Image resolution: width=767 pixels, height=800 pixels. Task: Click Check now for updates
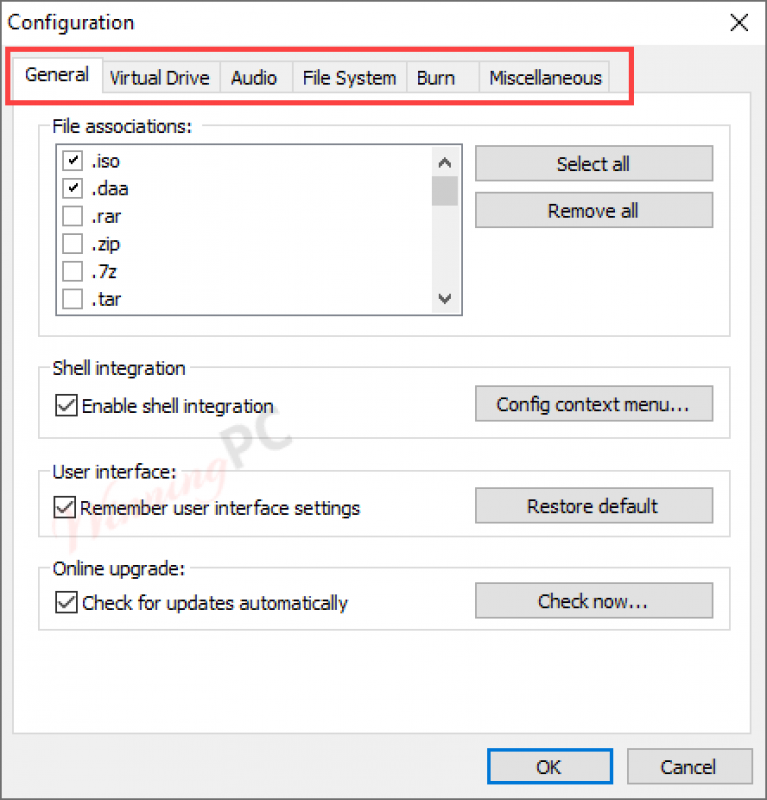(594, 601)
